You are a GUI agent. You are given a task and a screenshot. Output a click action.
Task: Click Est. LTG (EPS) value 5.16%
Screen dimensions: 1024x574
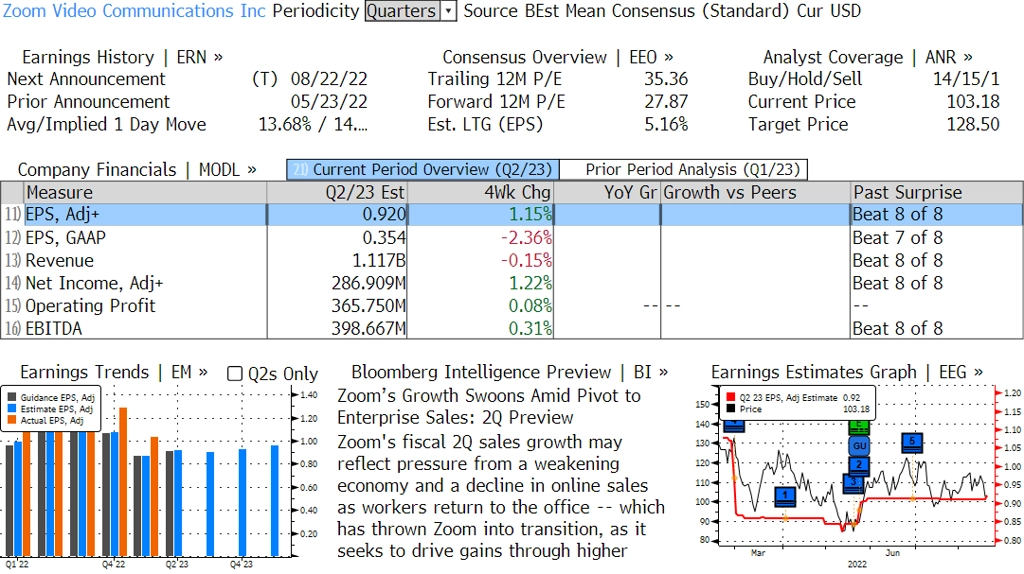point(666,125)
